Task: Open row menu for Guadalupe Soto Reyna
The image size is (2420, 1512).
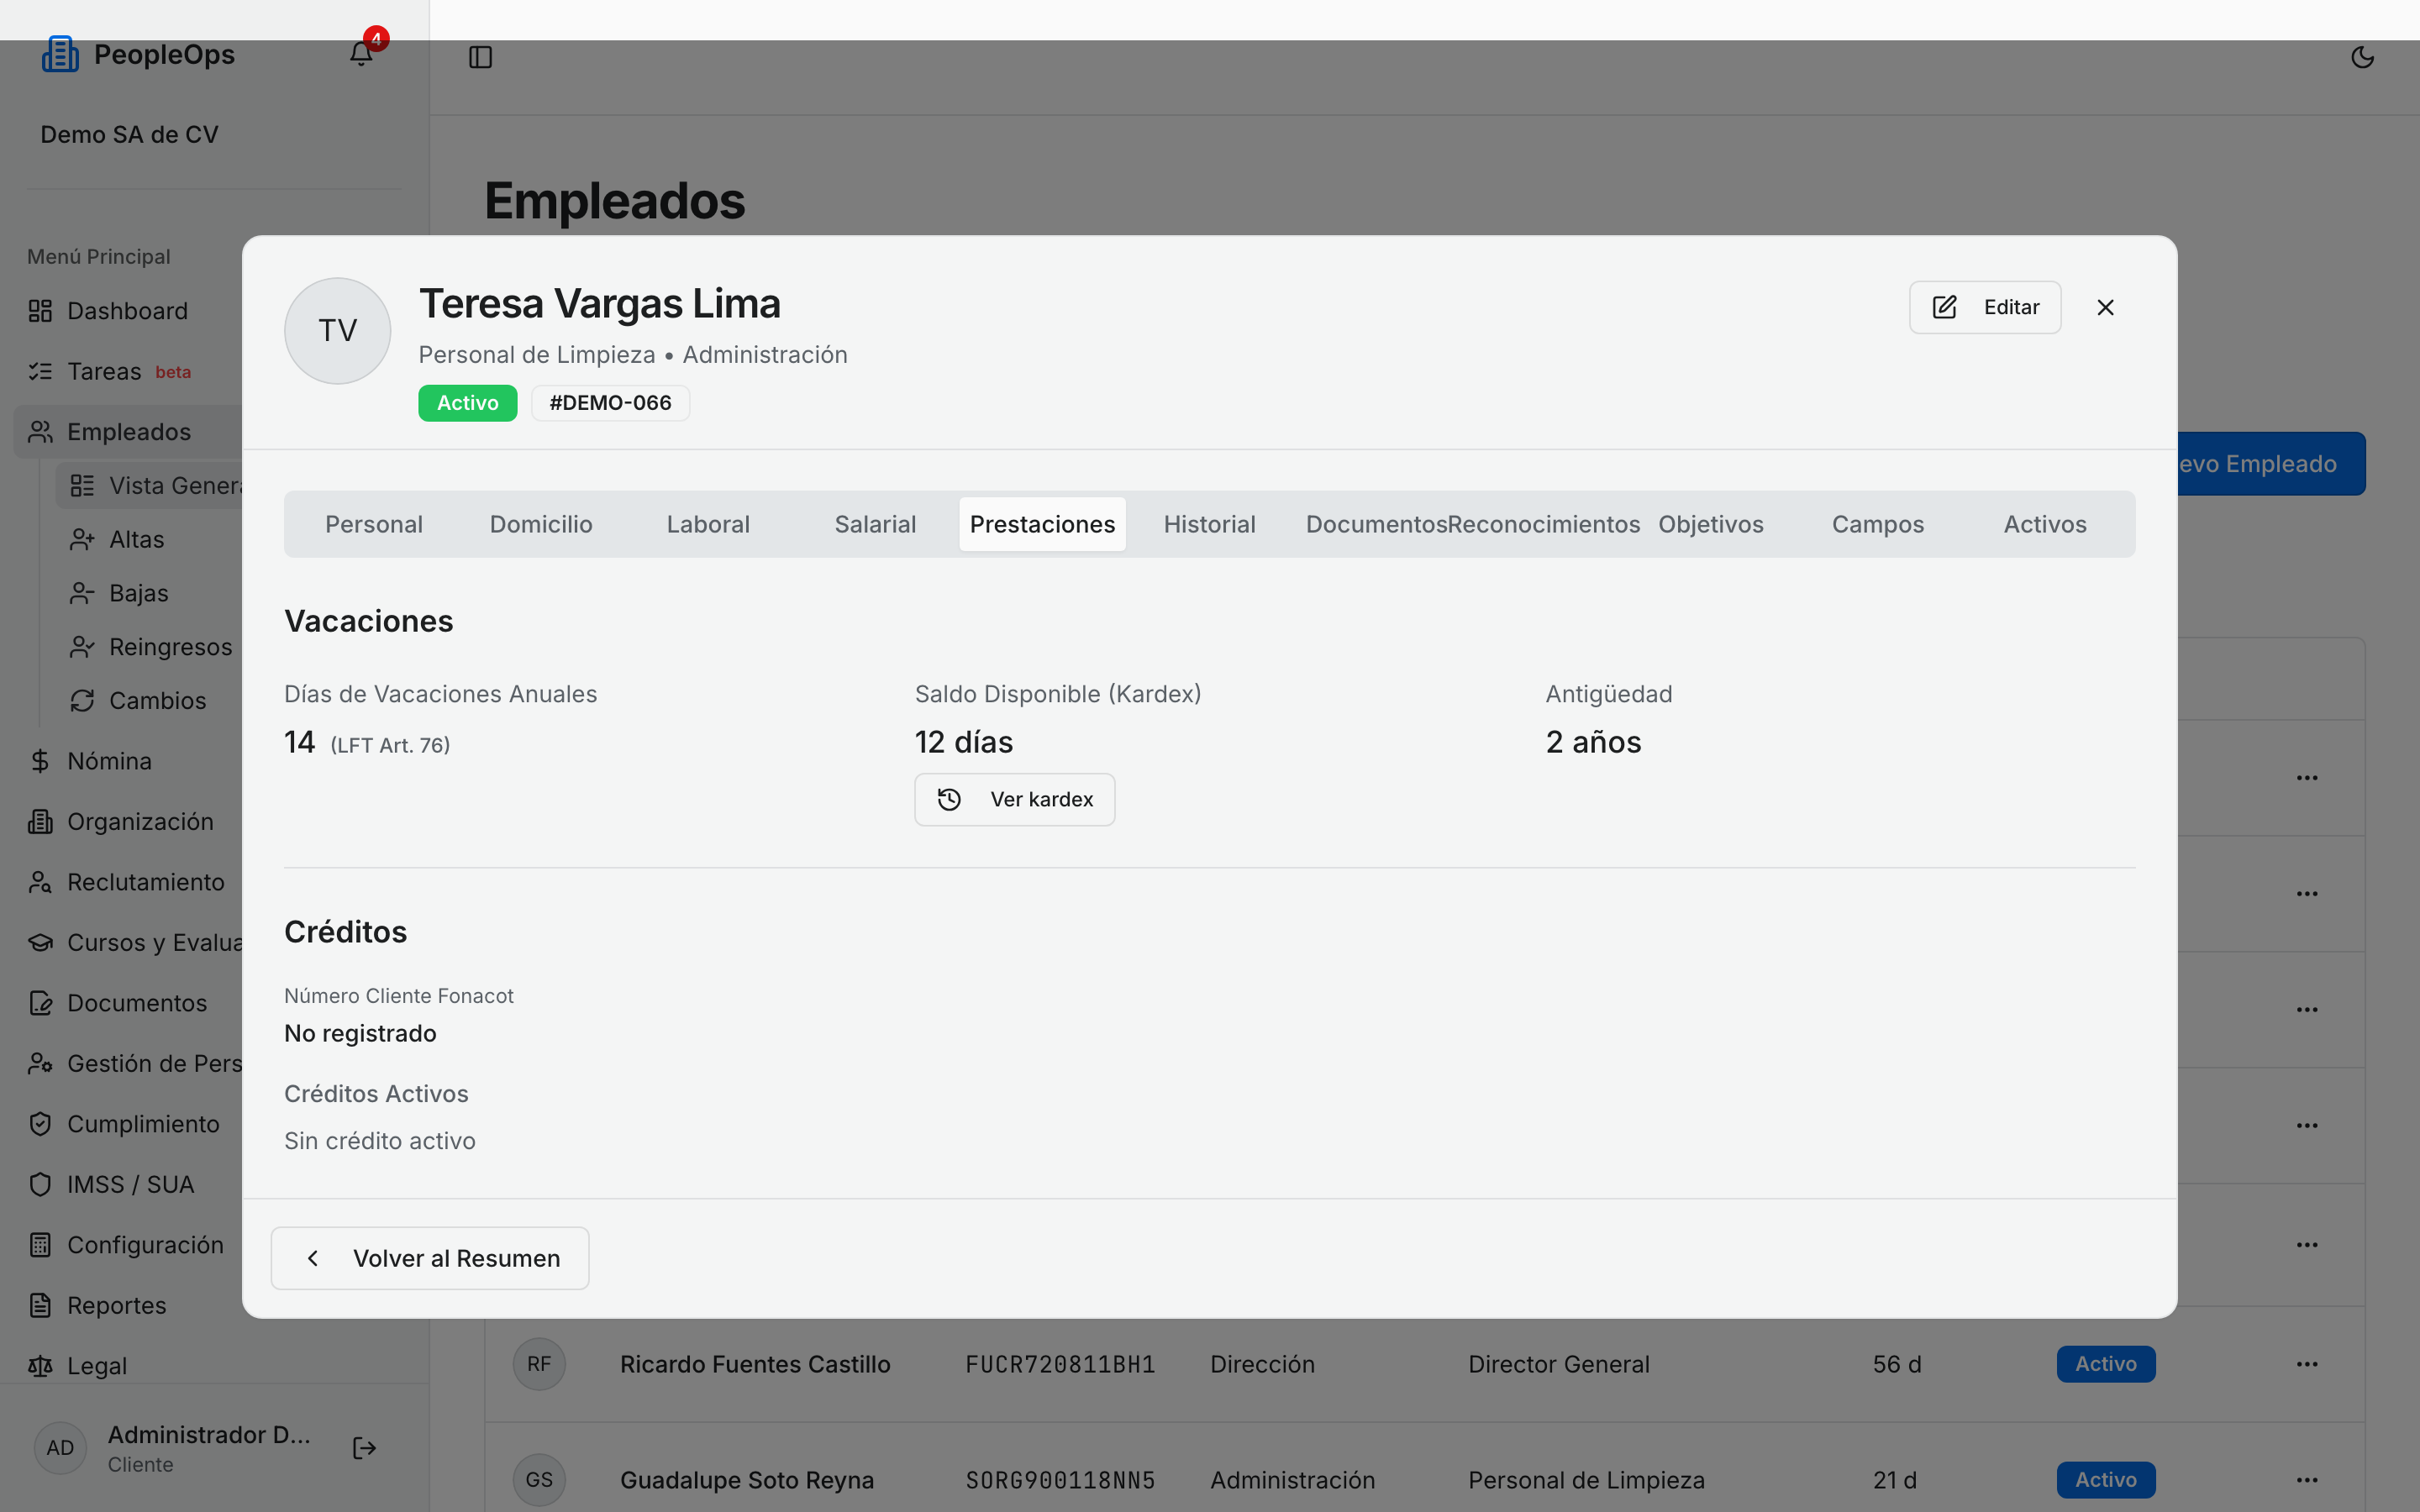Action: point(2306,1480)
